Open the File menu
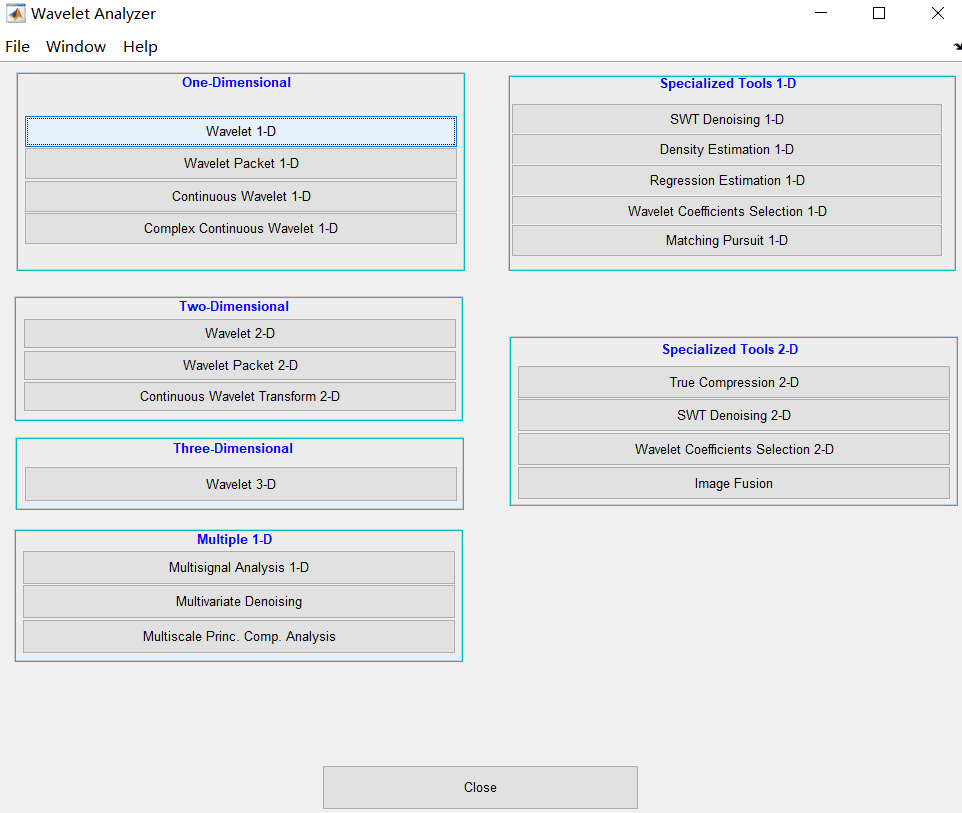 click(x=17, y=47)
